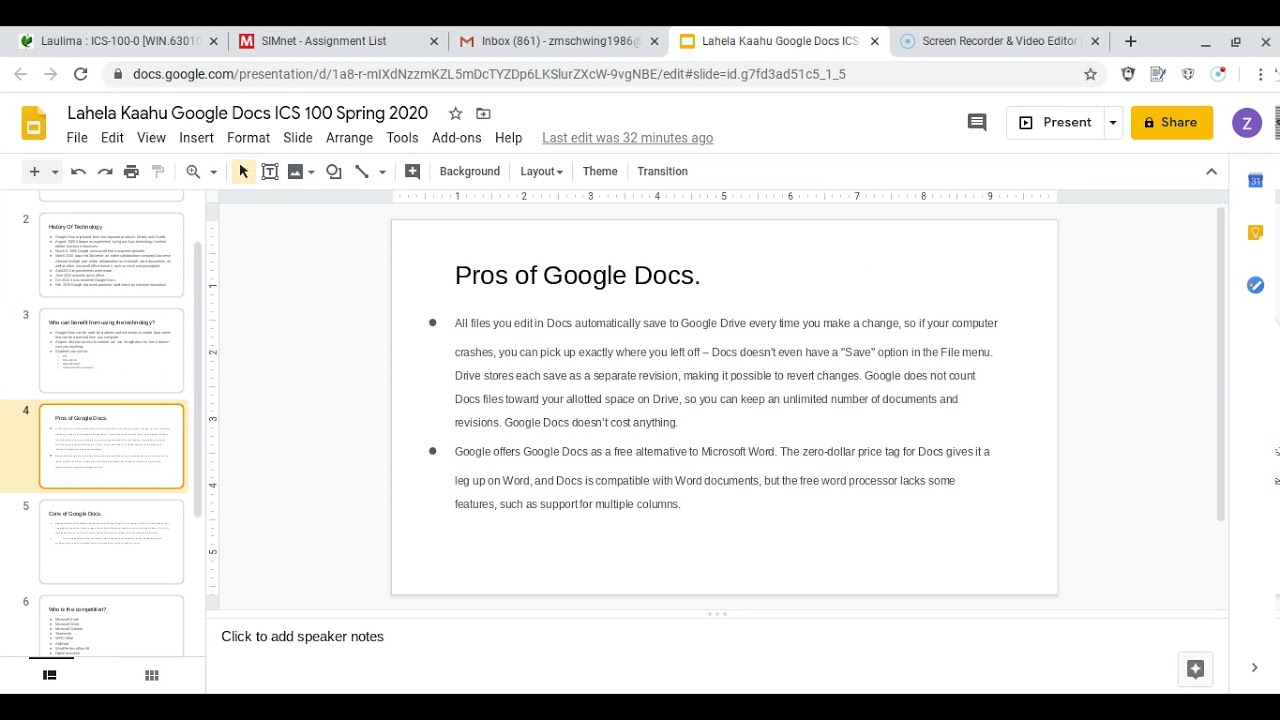The height and width of the screenshot is (720, 1280).
Task: Click 'Last edit was 32 minutes ago' link
Action: [x=627, y=138]
